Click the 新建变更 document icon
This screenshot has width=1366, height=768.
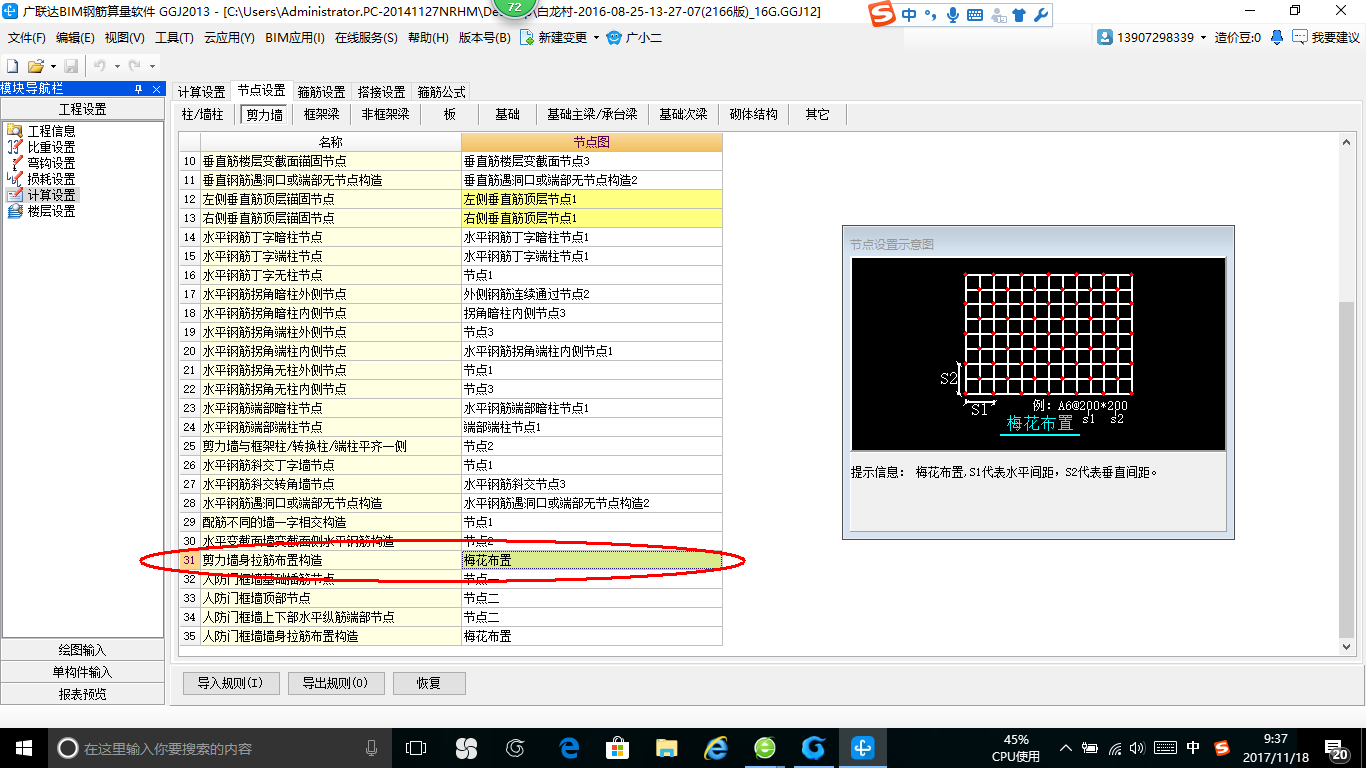tap(526, 38)
